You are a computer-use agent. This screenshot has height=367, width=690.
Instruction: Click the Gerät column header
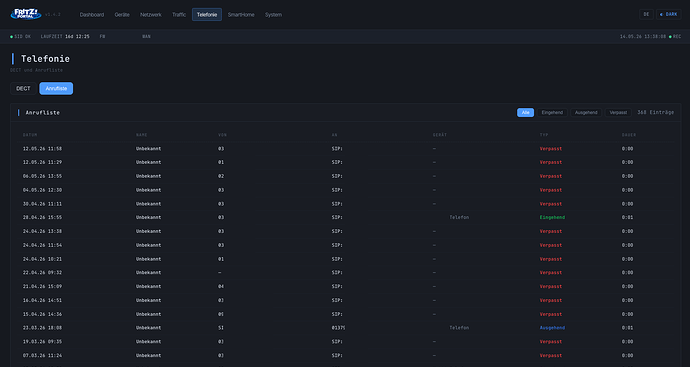tap(440, 135)
